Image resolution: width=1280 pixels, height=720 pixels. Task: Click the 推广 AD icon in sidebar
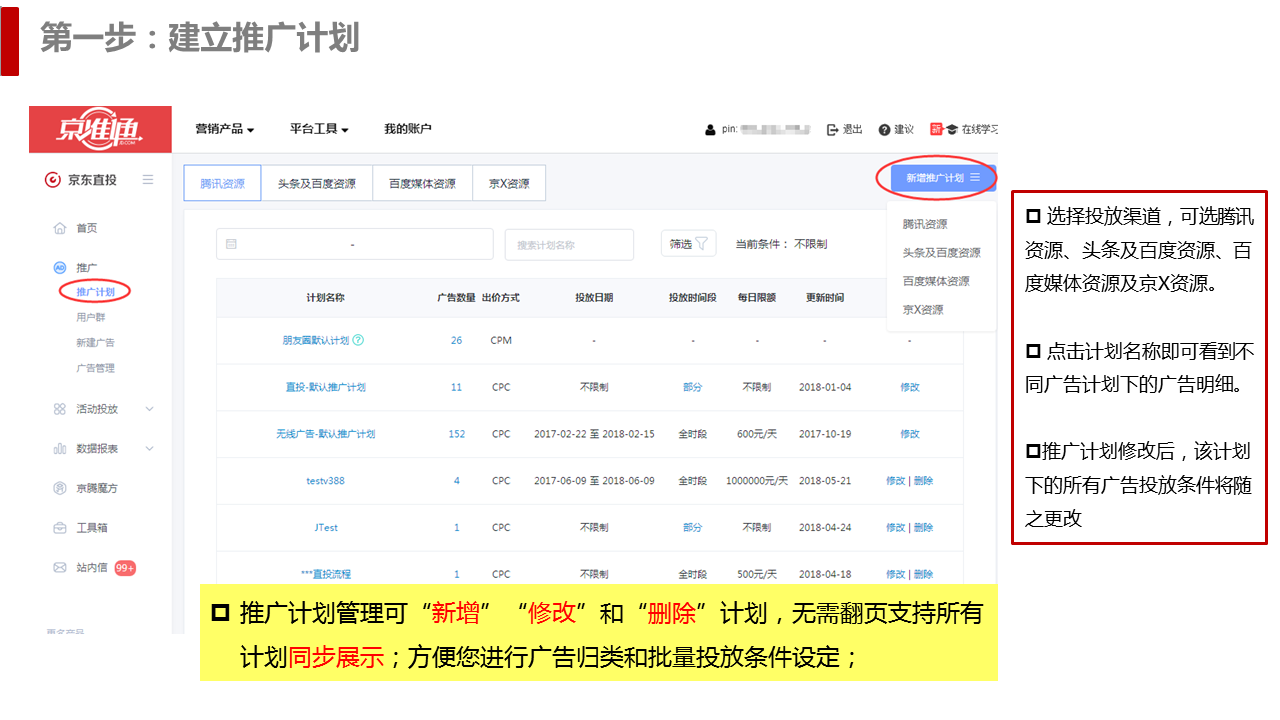pos(59,267)
